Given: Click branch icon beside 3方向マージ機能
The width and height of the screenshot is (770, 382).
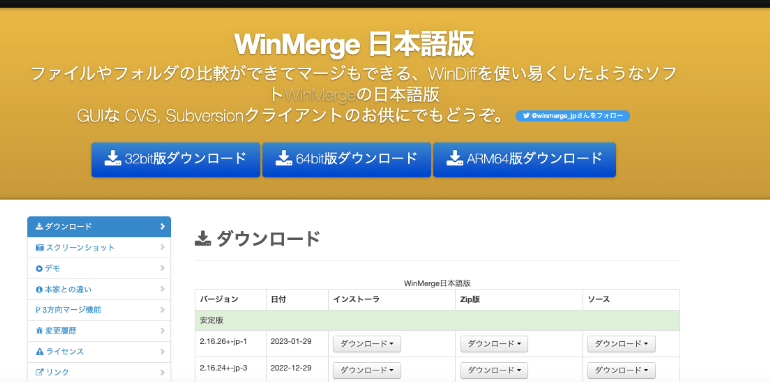Looking at the screenshot, I should [x=38, y=310].
